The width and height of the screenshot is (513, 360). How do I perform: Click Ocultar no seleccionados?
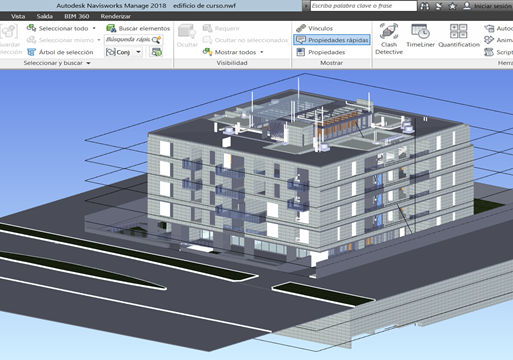click(245, 40)
